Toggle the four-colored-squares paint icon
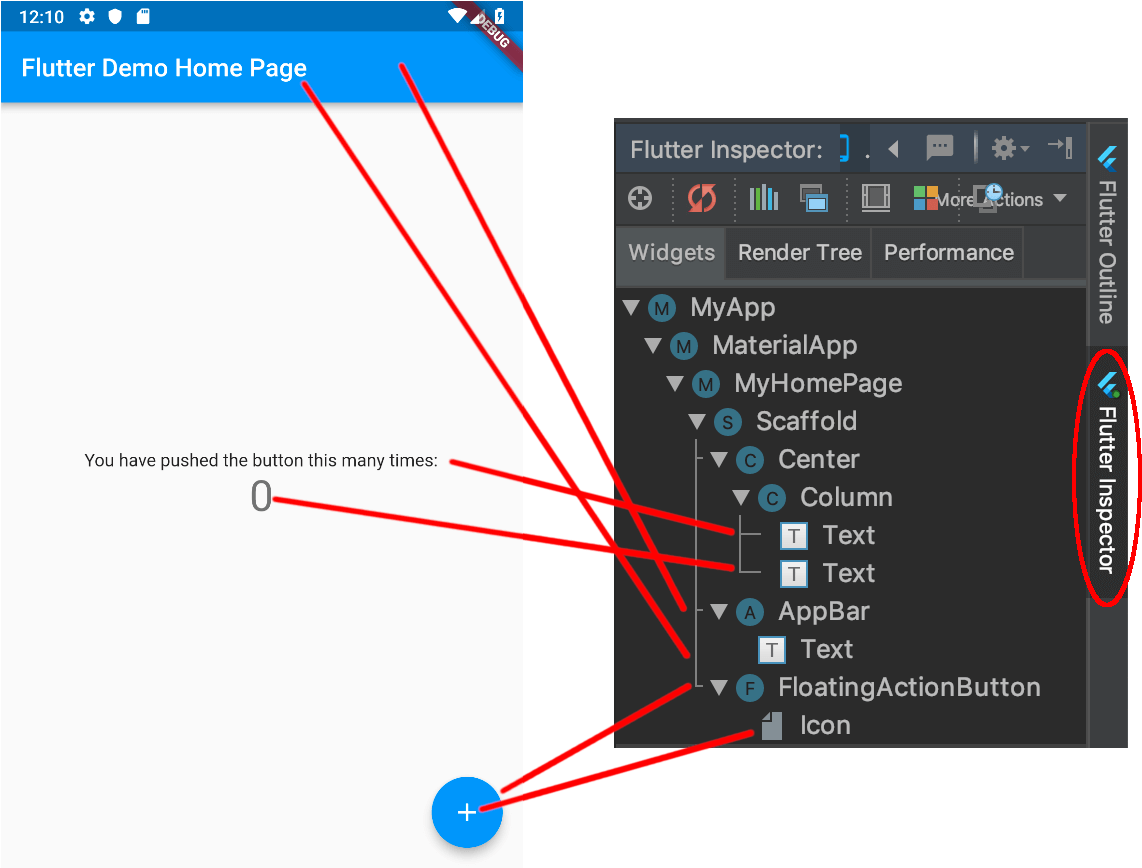Image resolution: width=1142 pixels, height=868 pixels. (x=926, y=197)
